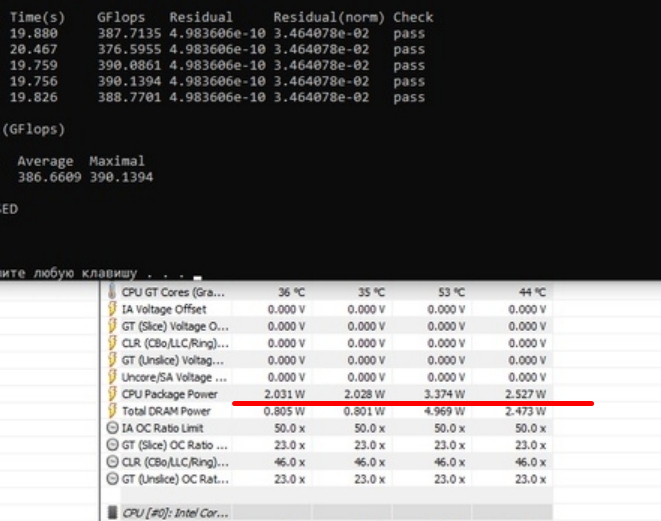This screenshot has height=521, width=661.
Task: Click the 4.969 W Total DRAM Power value
Action: click(x=444, y=411)
